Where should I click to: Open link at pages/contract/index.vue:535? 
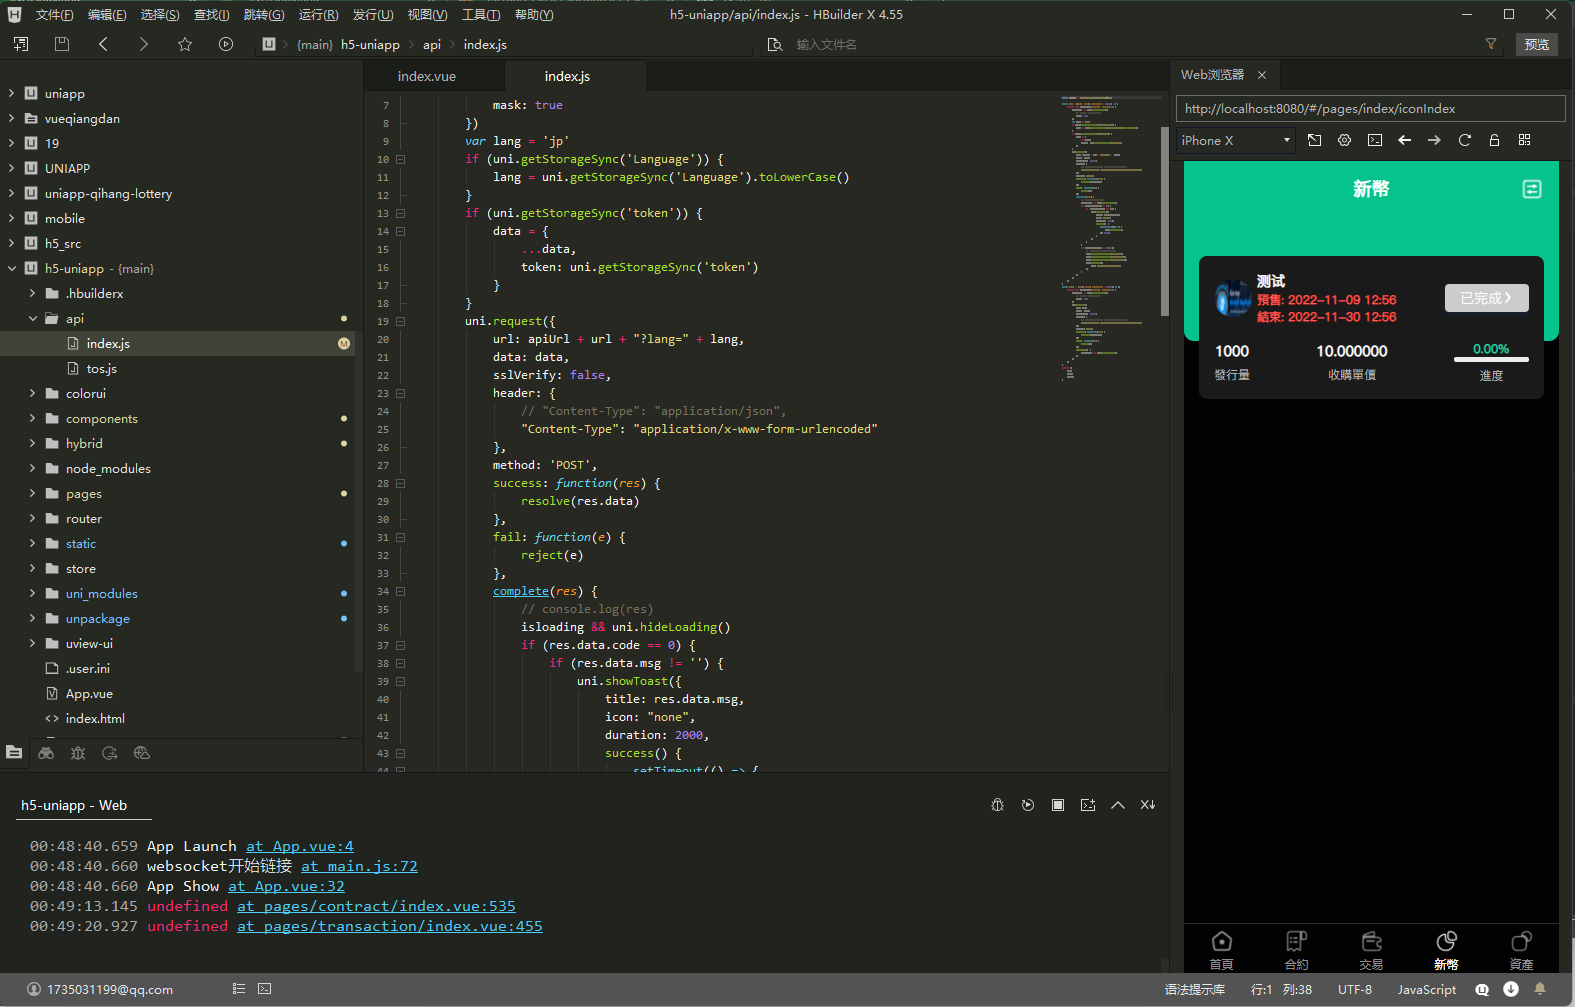[376, 906]
